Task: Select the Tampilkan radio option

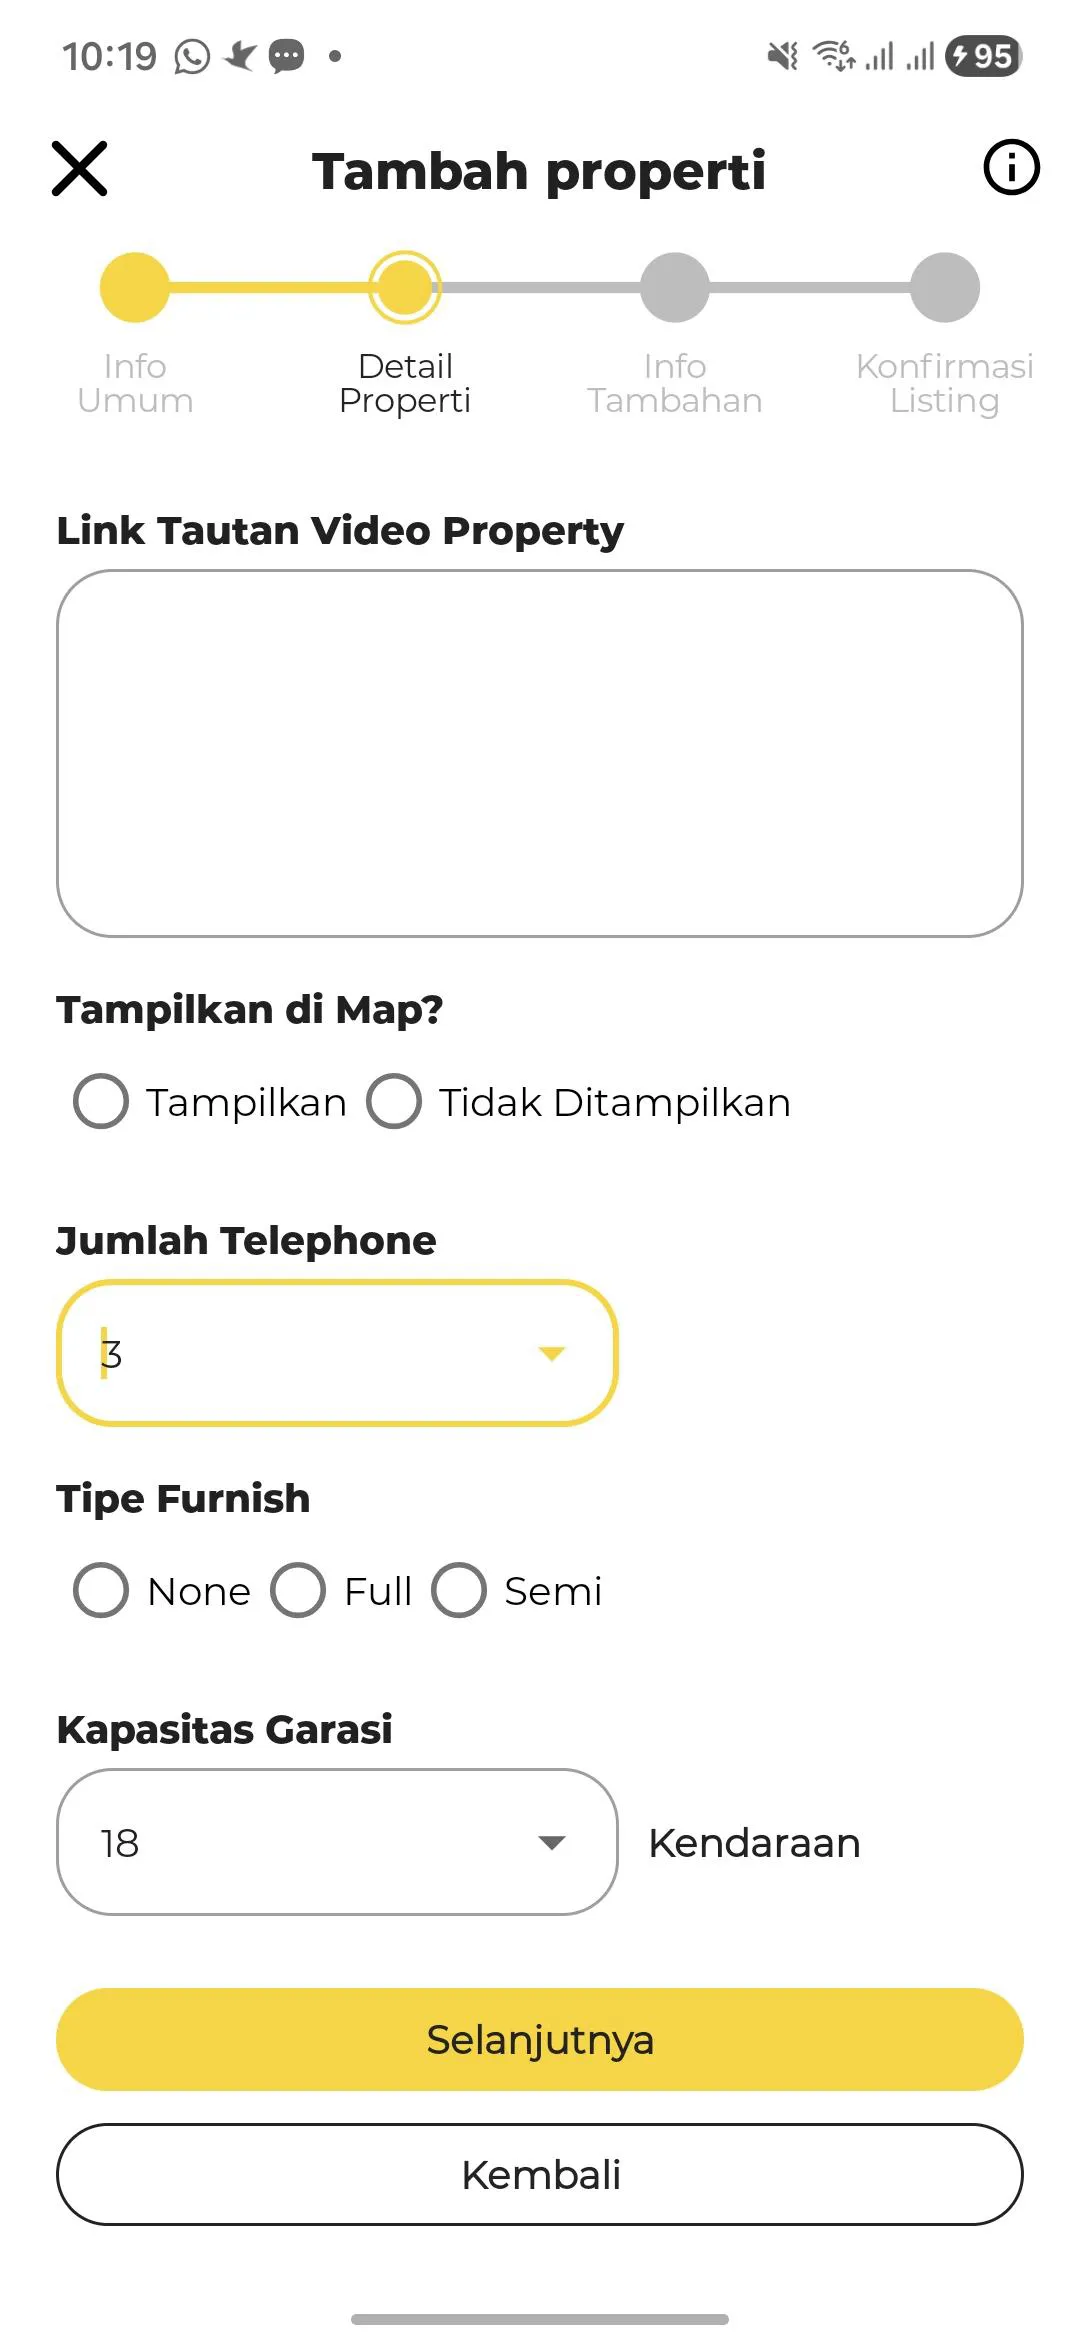Action: click(x=101, y=1102)
